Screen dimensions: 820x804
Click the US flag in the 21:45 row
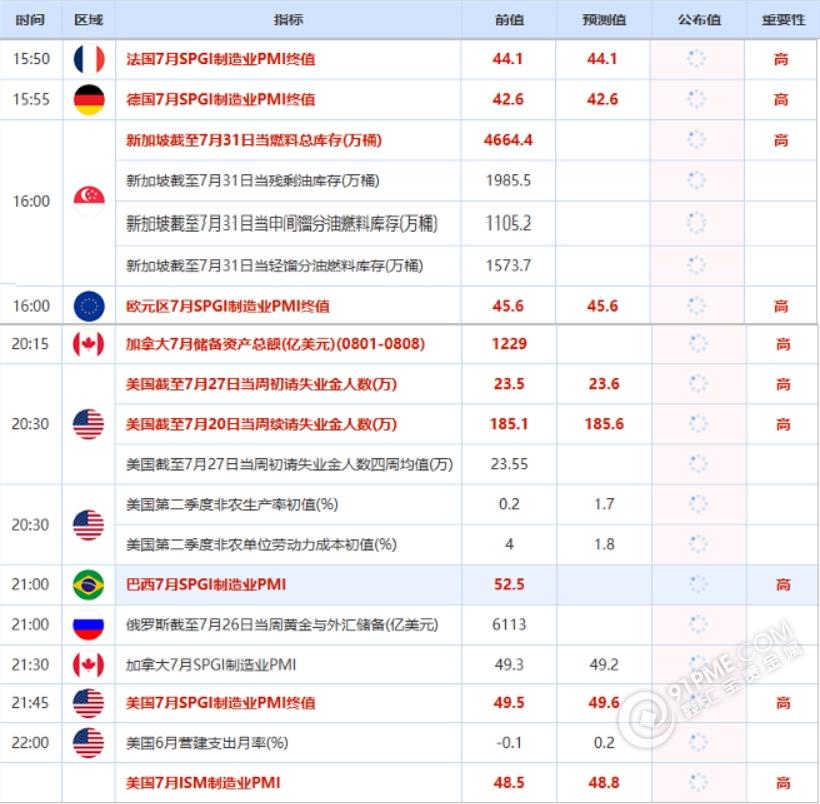click(88, 703)
